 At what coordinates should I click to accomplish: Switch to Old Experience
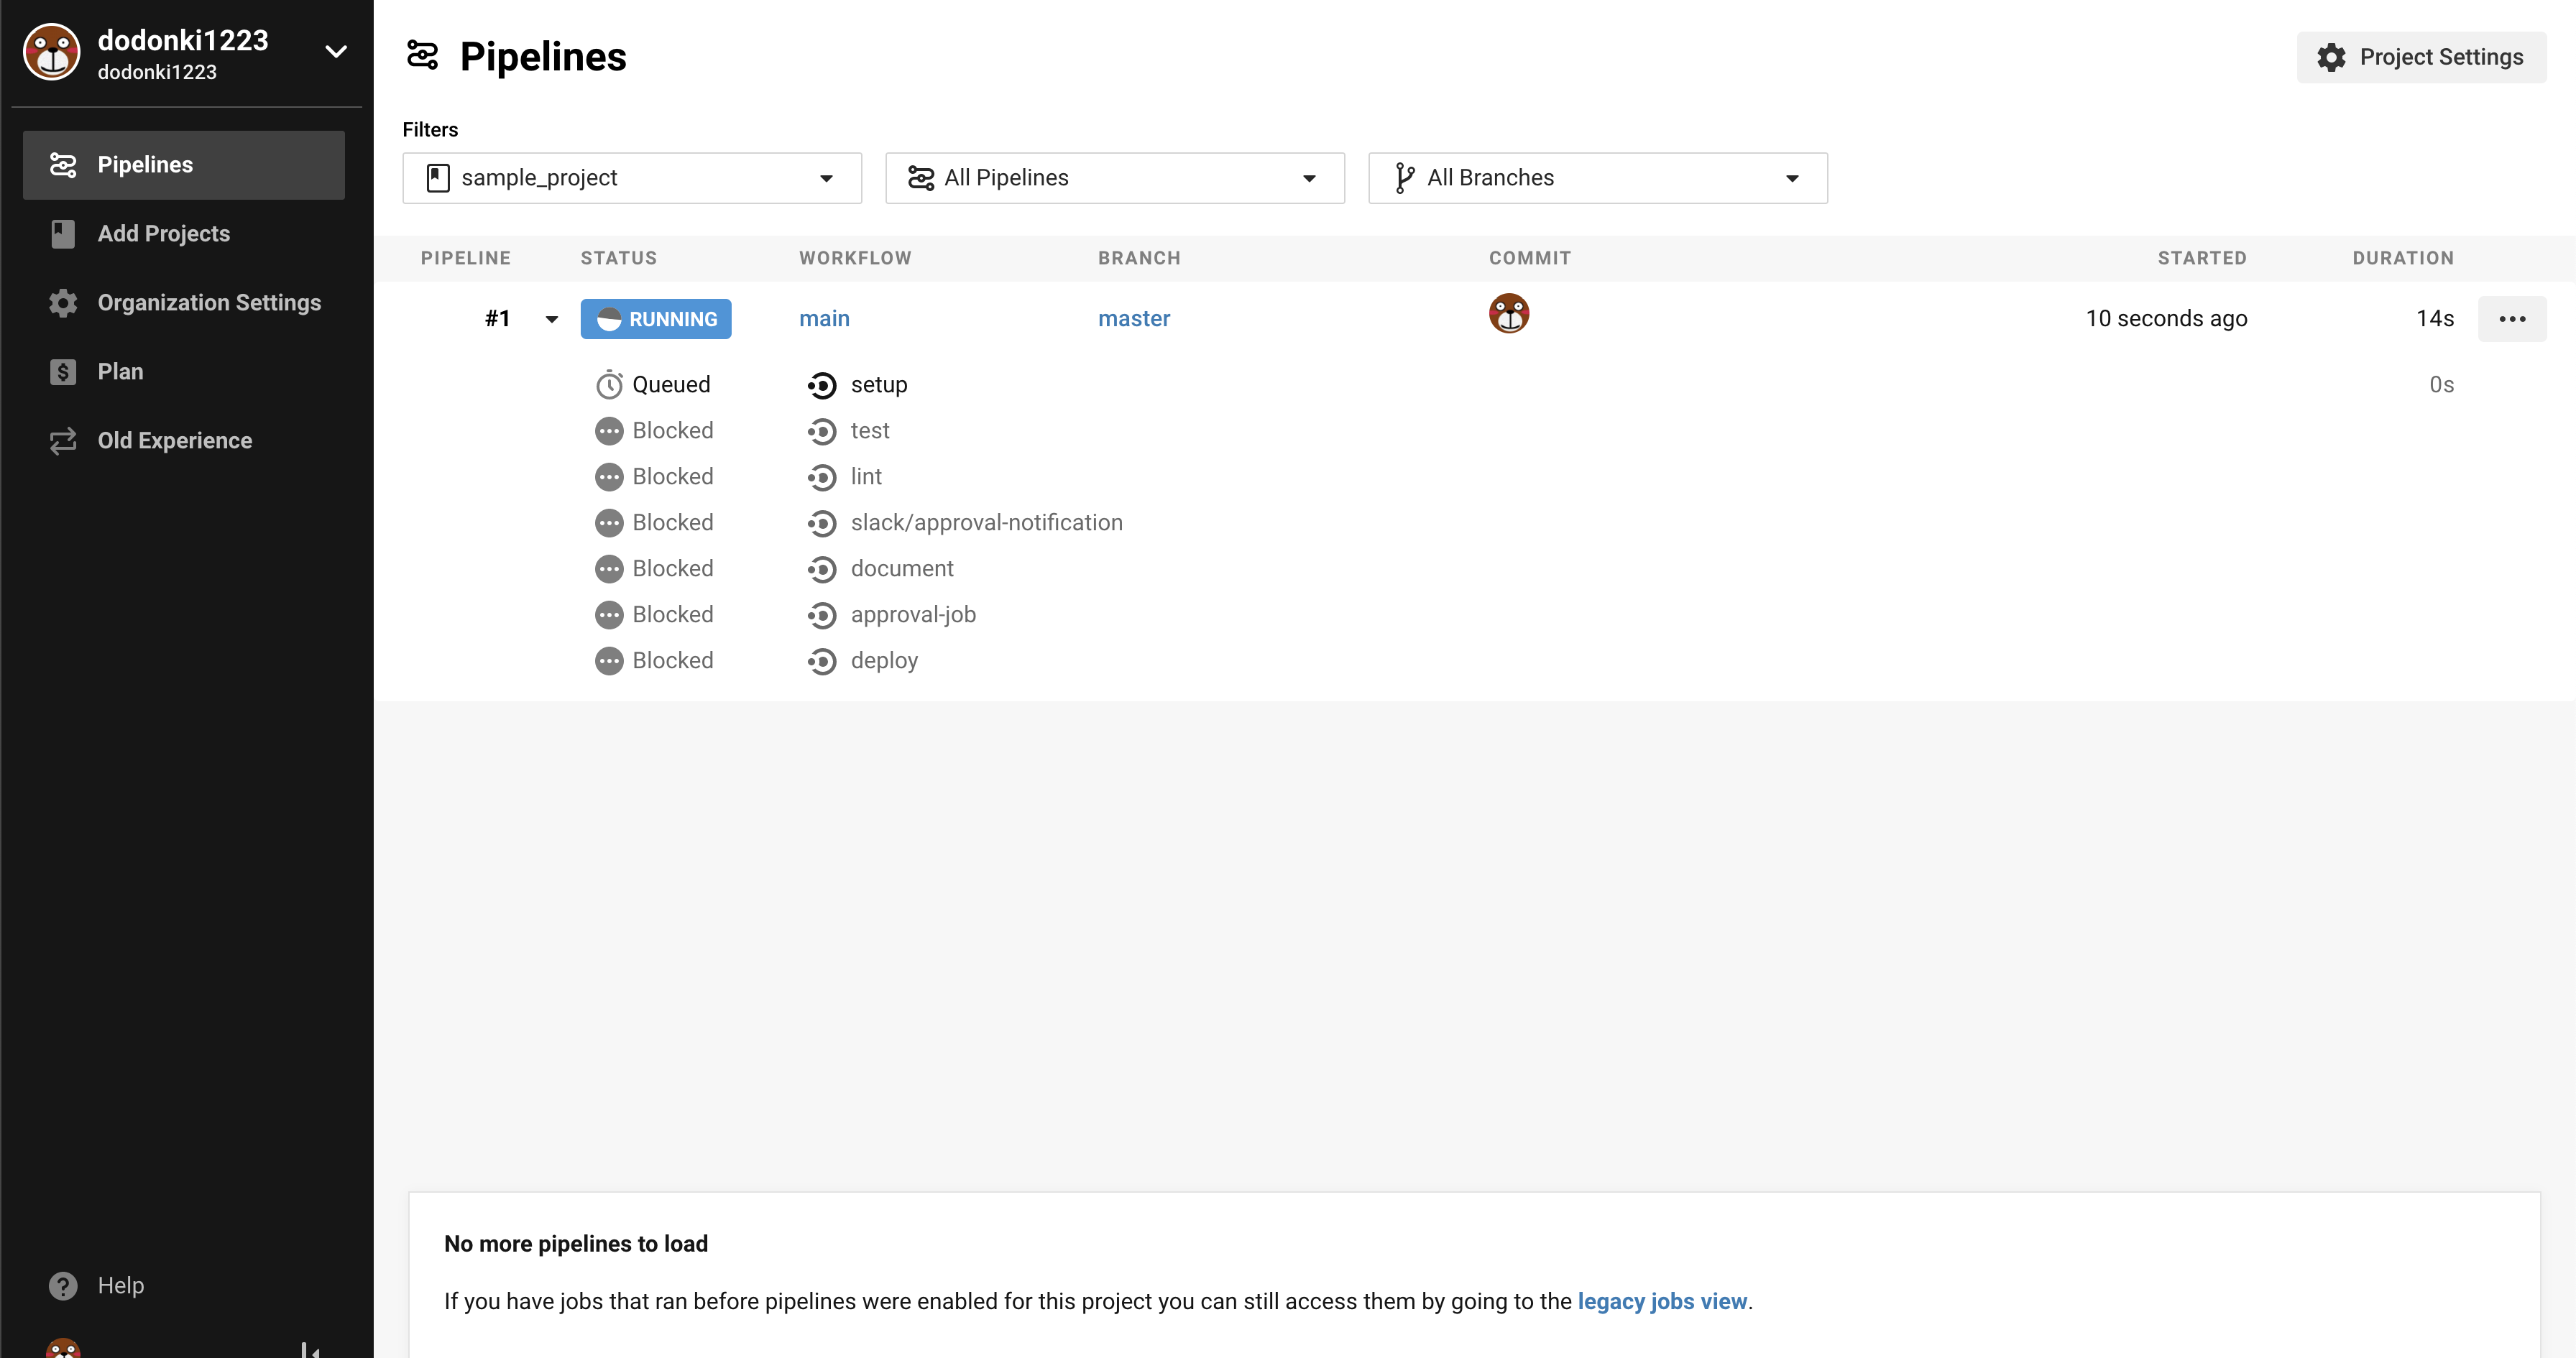tap(174, 441)
